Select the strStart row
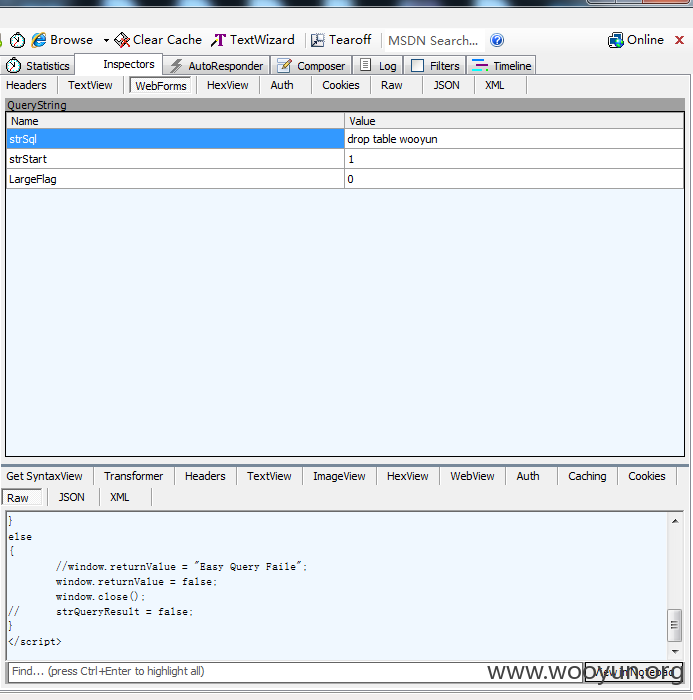Screen dimensions: 693x700 [345, 159]
